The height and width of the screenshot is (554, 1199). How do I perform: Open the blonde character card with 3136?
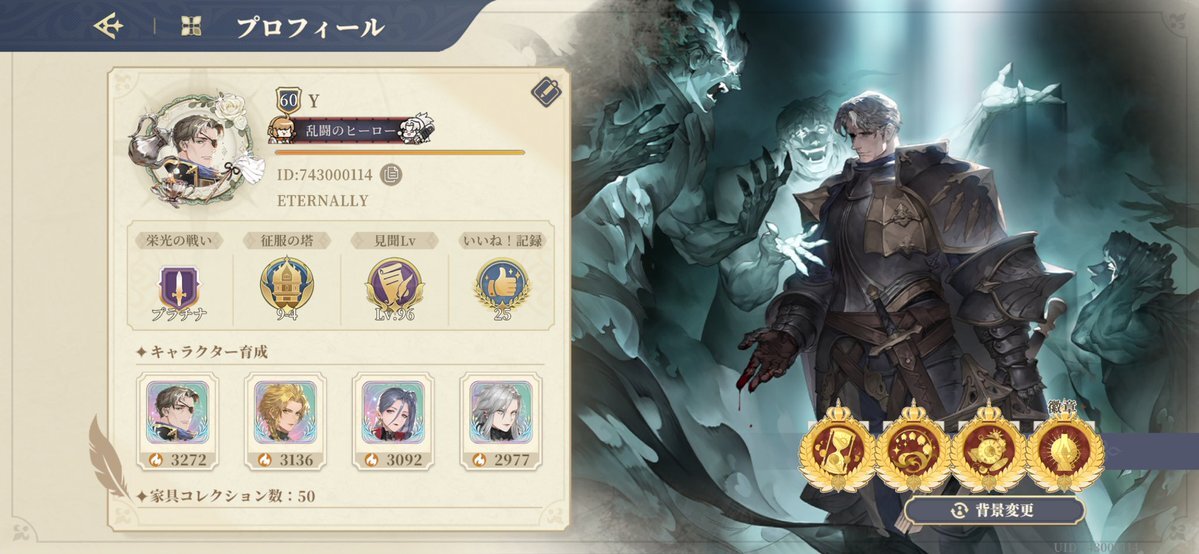(x=285, y=422)
